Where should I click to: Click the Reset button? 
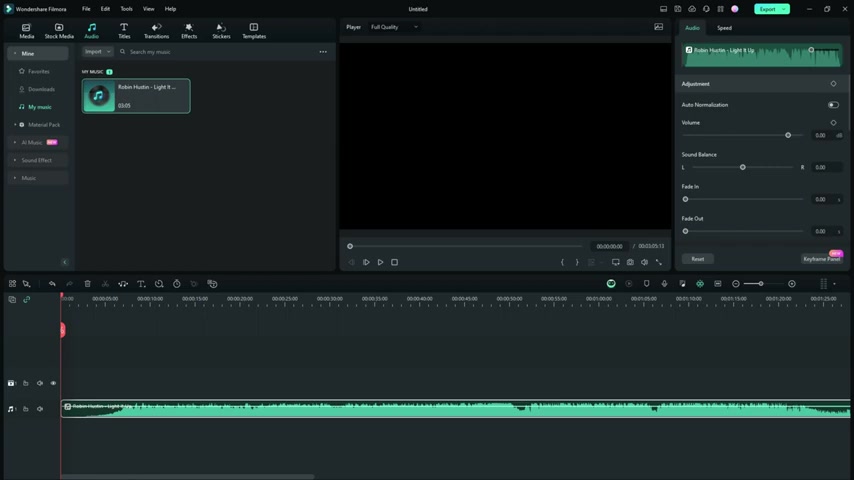point(698,259)
